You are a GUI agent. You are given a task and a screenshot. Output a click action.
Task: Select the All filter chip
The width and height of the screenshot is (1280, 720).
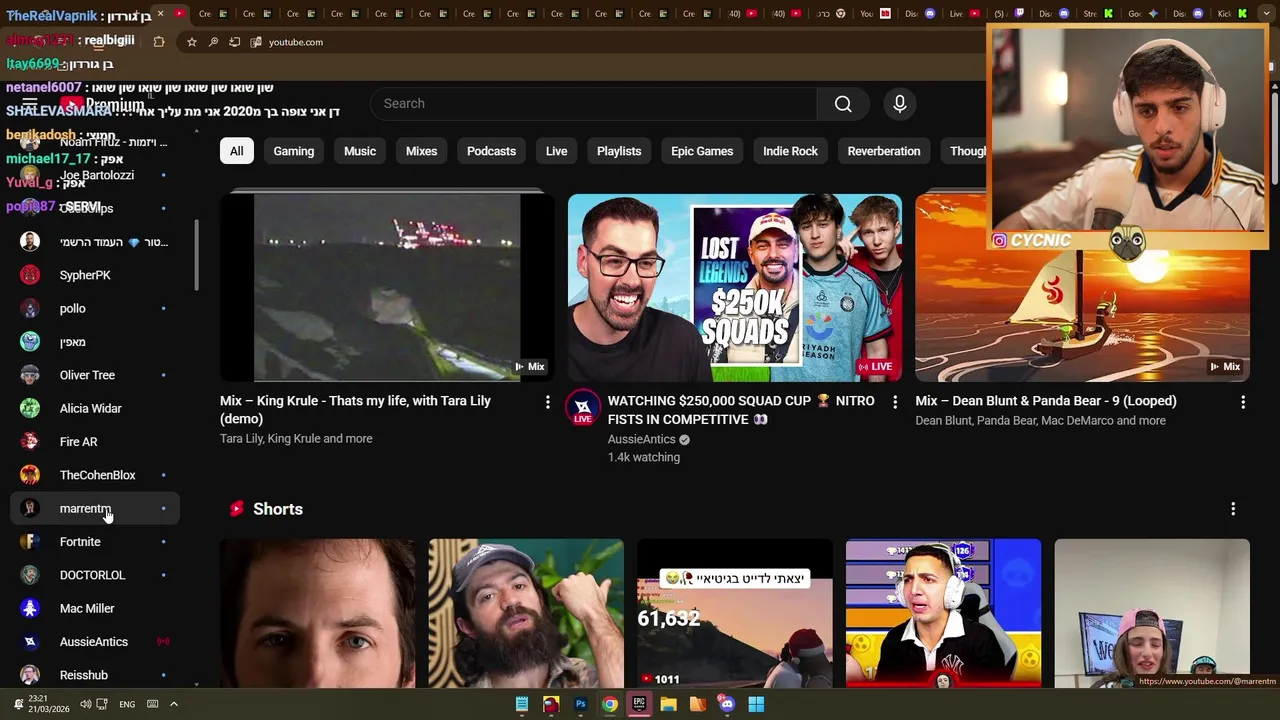pyautogui.click(x=236, y=151)
